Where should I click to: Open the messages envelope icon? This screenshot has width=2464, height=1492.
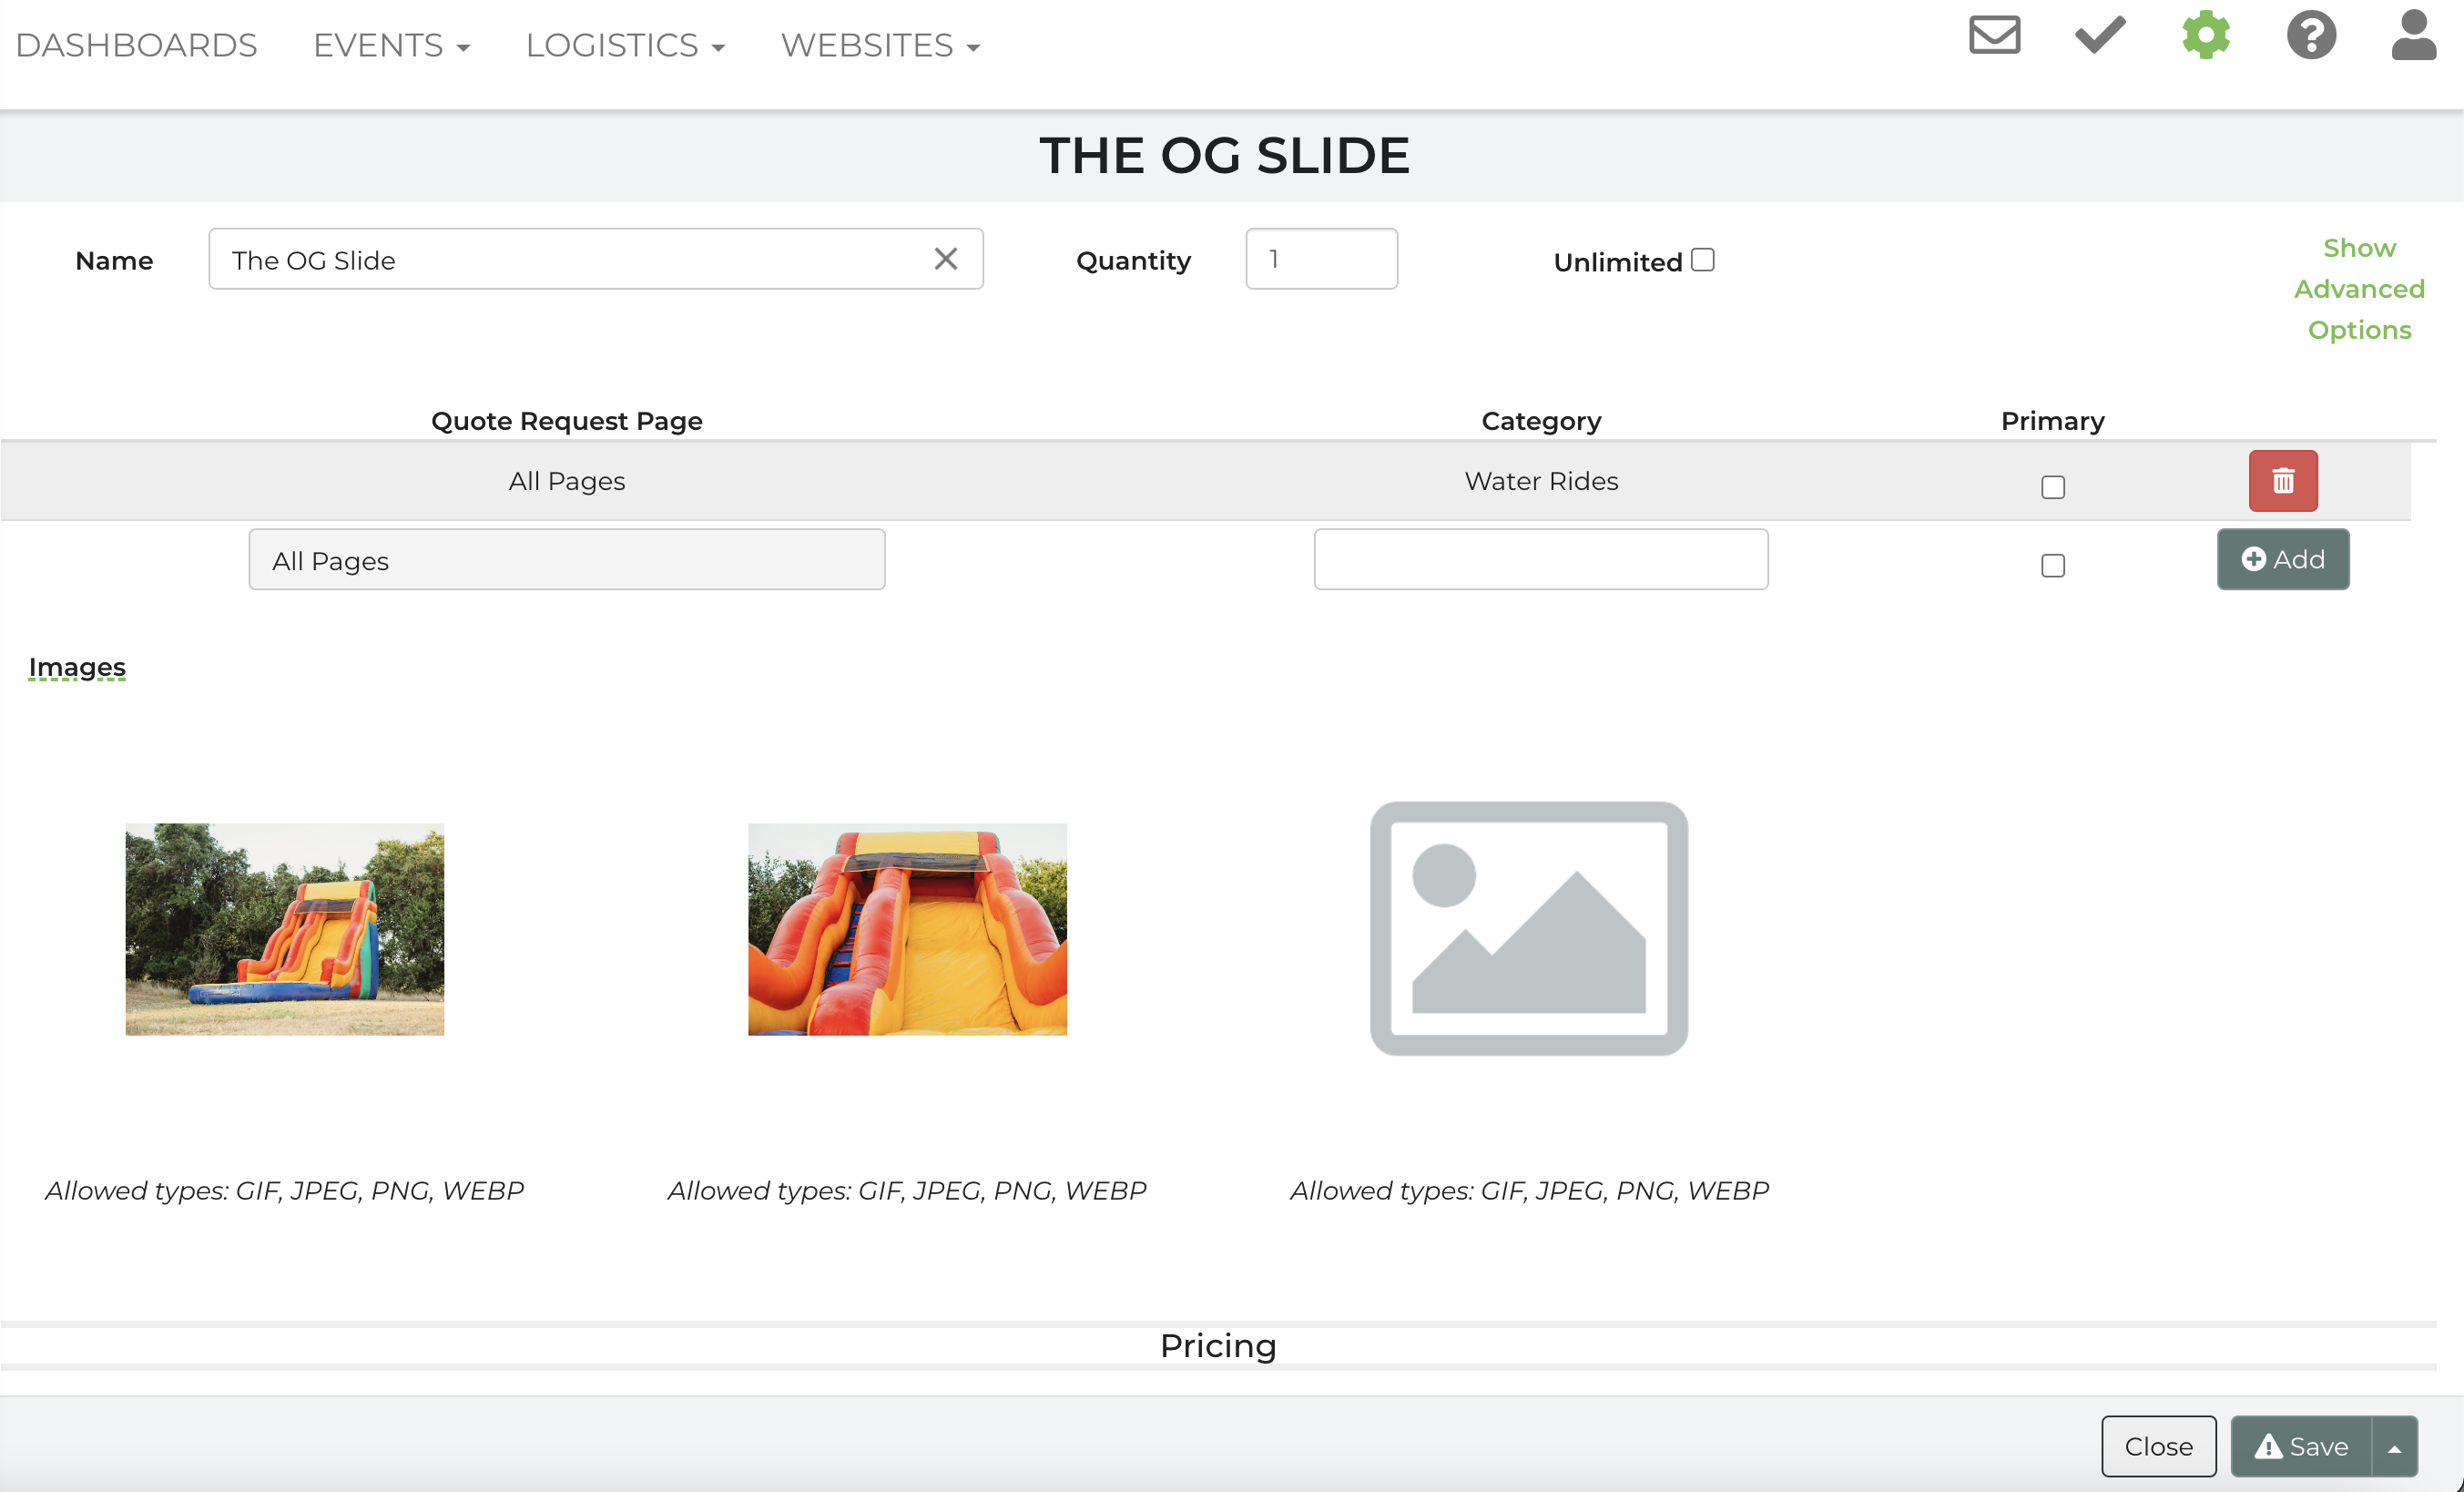(1994, 35)
